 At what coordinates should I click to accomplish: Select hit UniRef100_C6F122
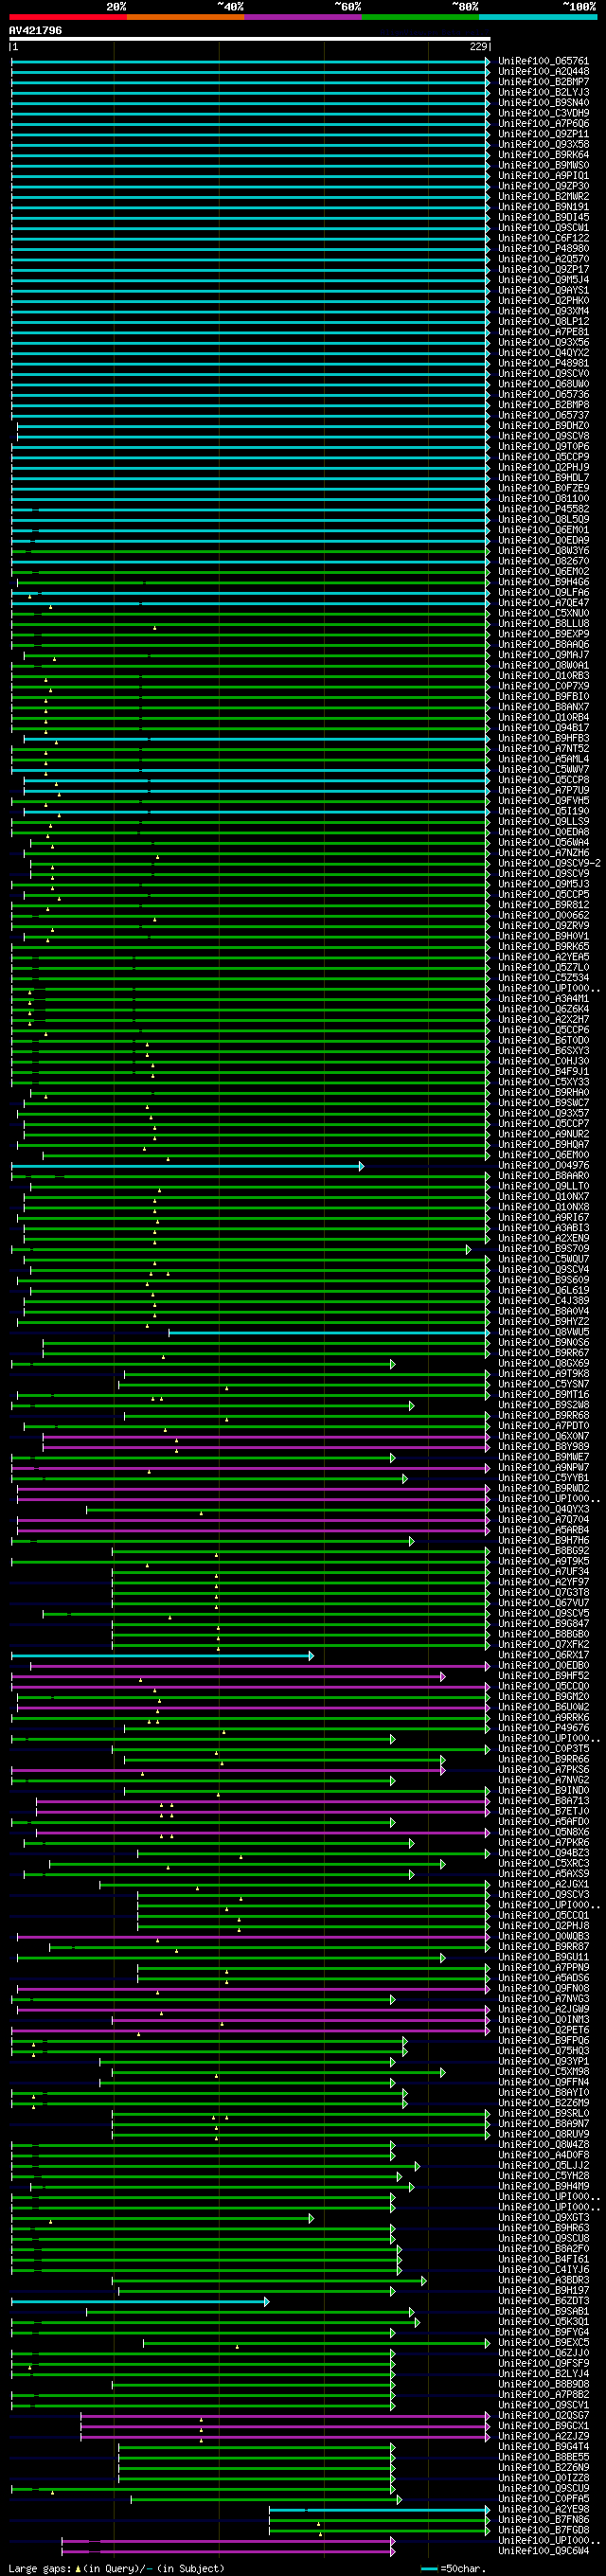click(544, 238)
